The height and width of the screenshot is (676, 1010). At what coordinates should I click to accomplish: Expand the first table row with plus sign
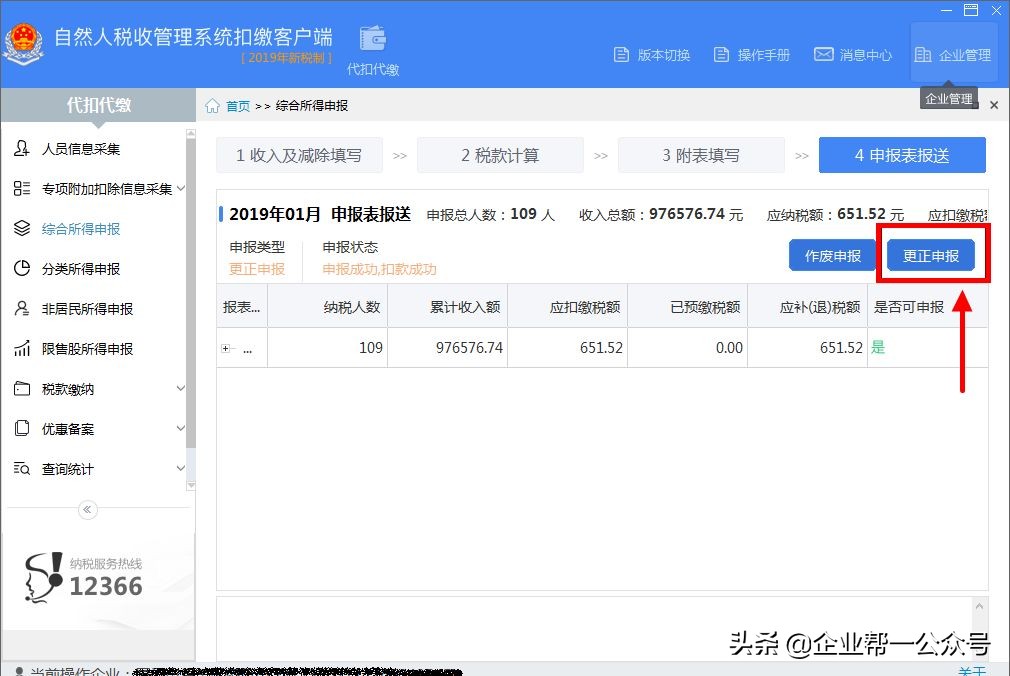pos(228,348)
